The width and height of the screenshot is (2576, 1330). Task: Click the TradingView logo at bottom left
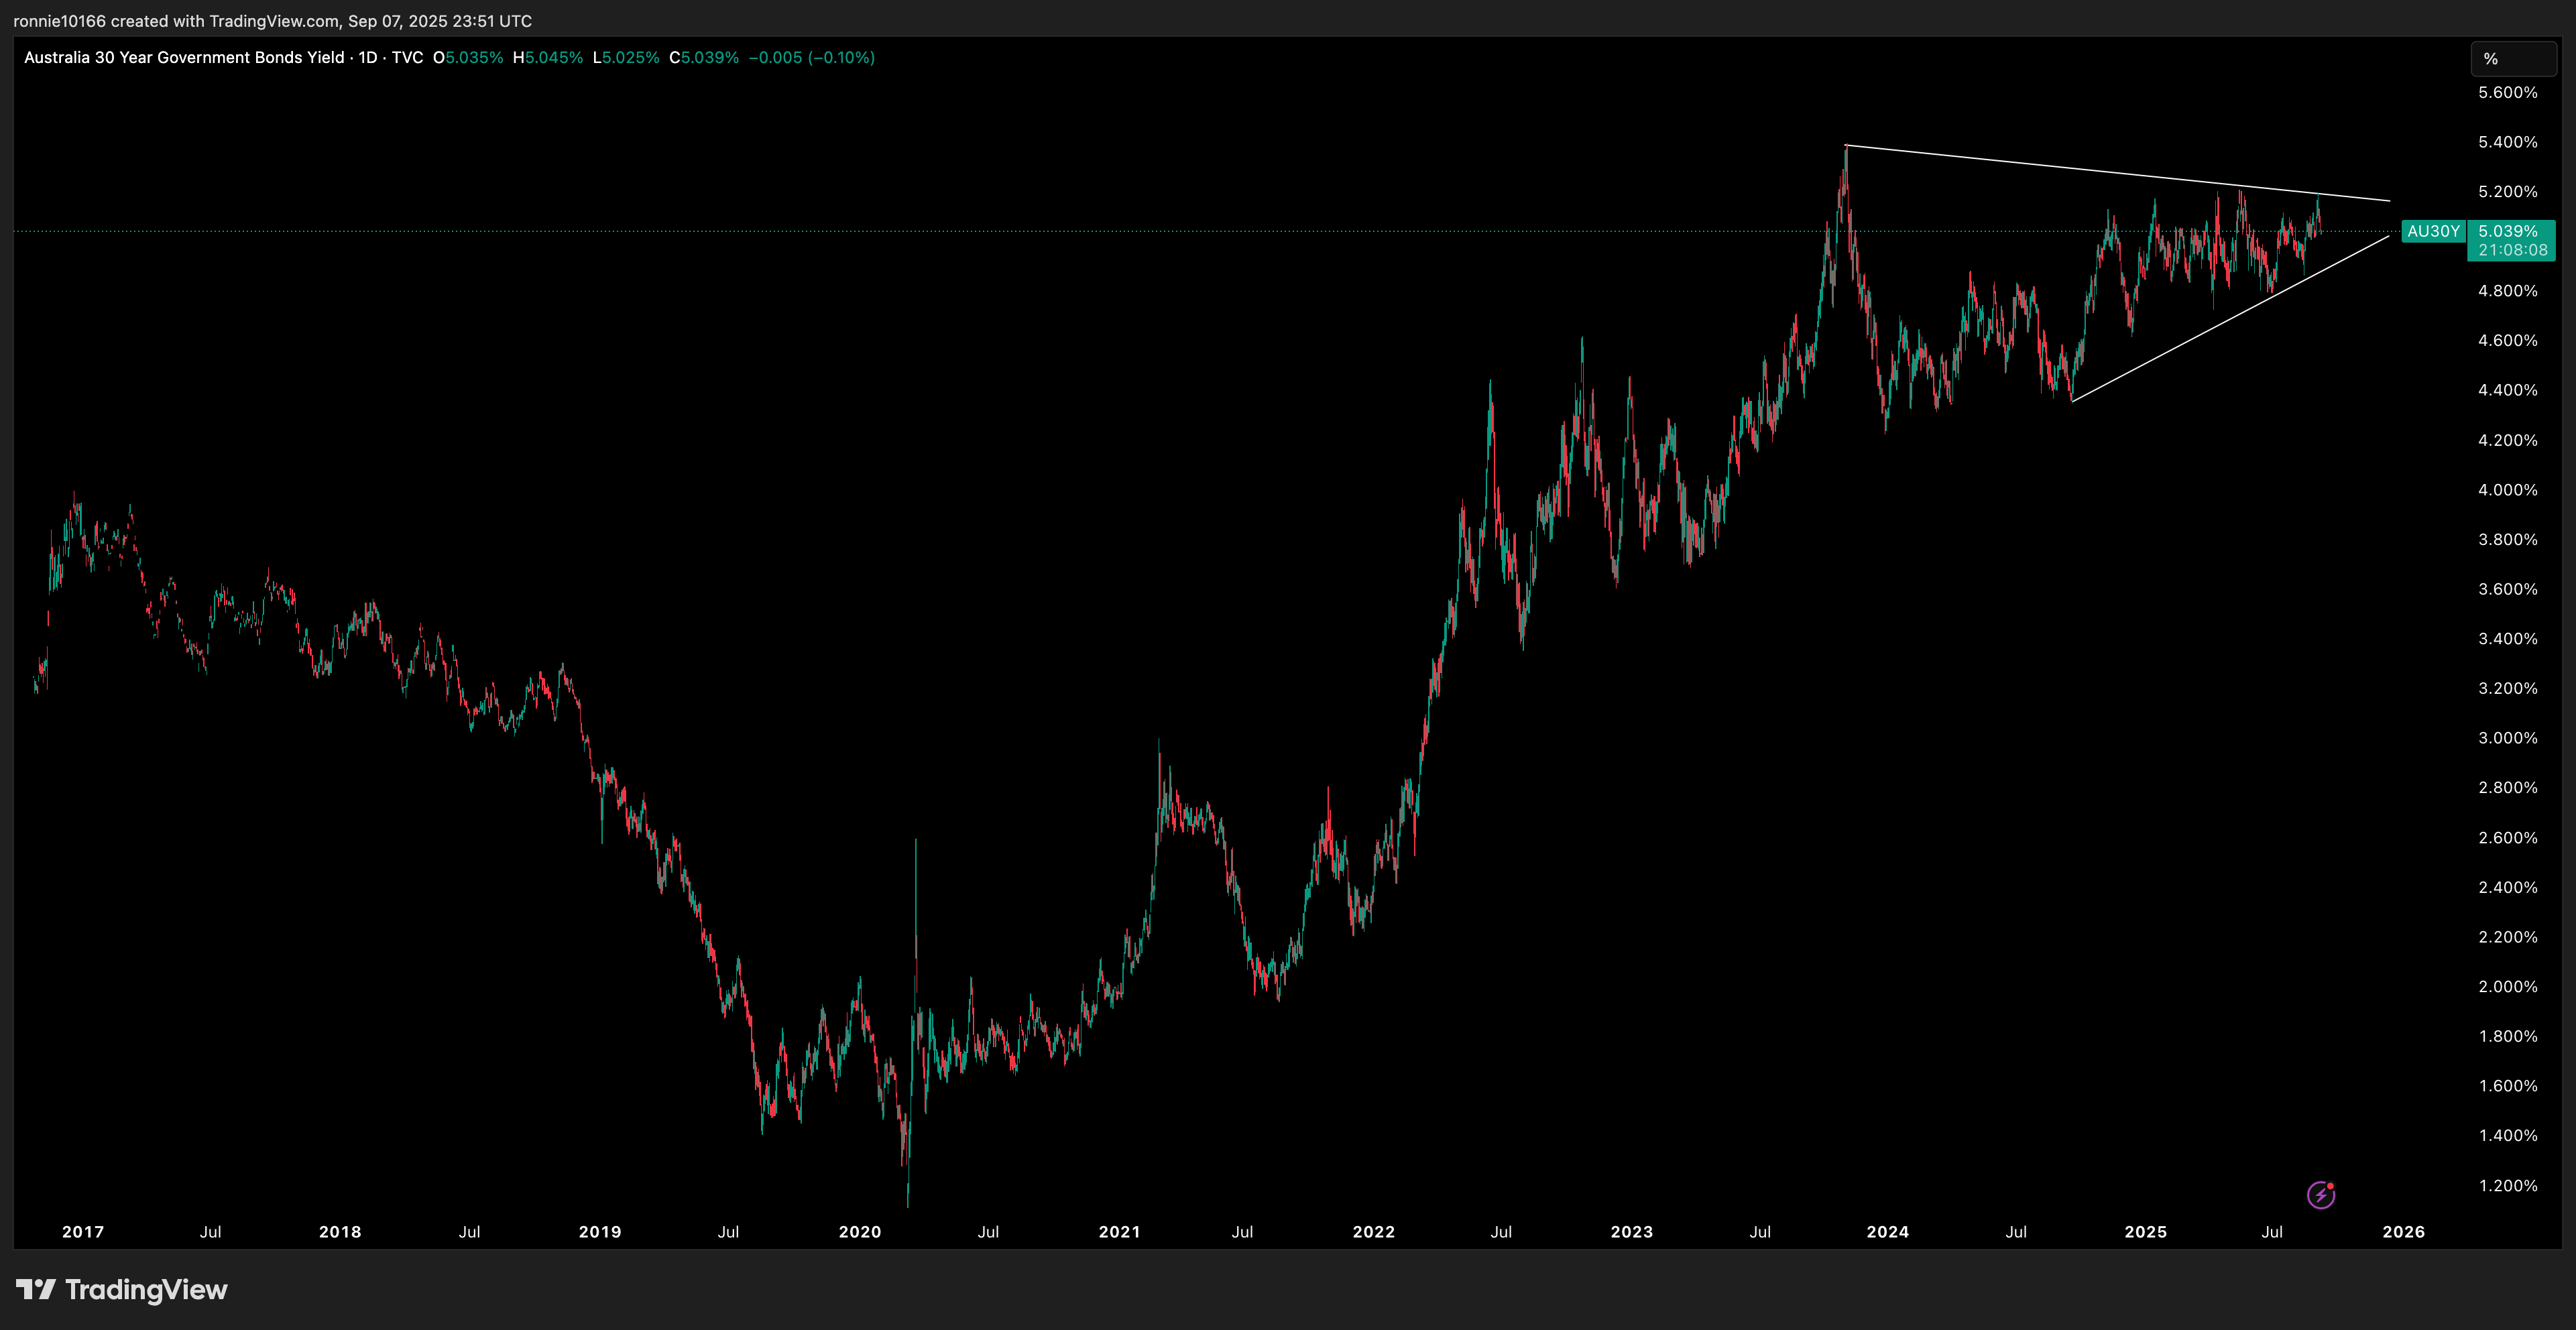coord(122,1290)
